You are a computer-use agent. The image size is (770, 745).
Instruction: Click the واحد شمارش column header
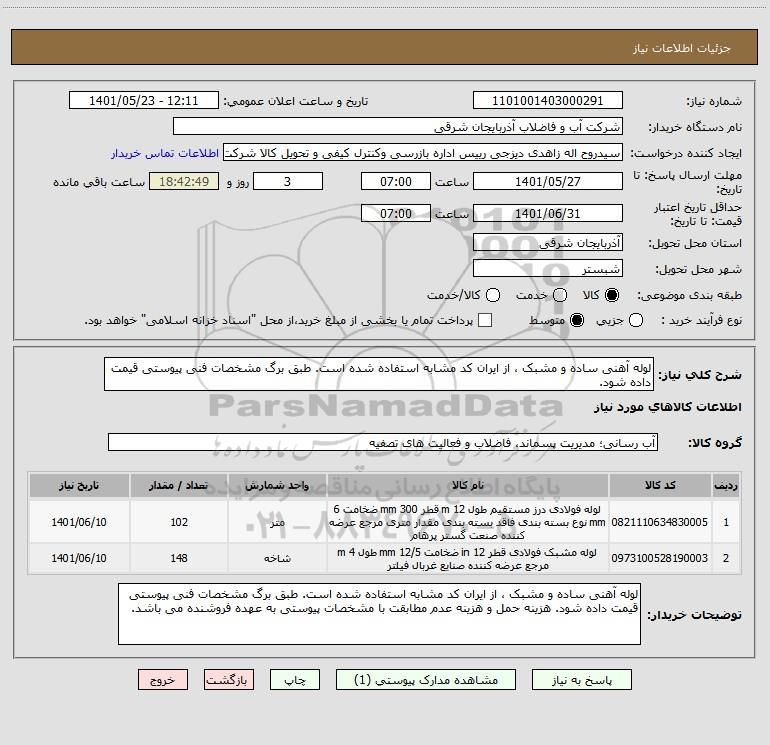pyautogui.click(x=277, y=485)
